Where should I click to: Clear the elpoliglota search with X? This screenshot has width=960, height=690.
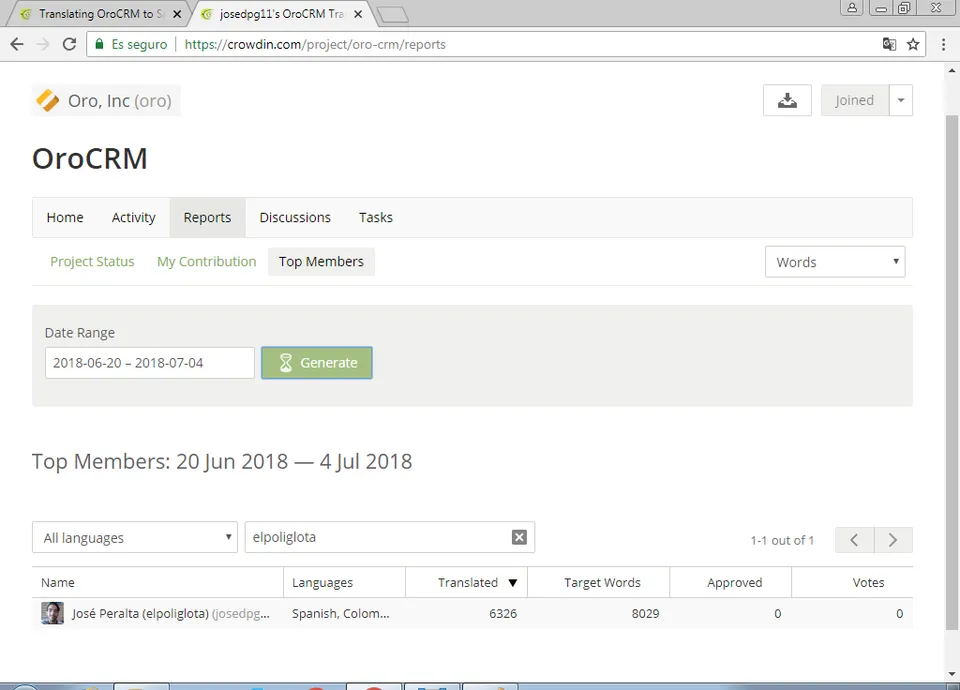point(519,537)
